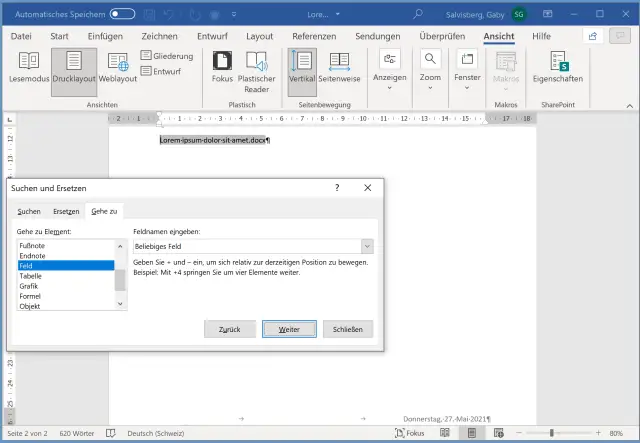Adjust the zoom slider in status bar

[x=552, y=433]
